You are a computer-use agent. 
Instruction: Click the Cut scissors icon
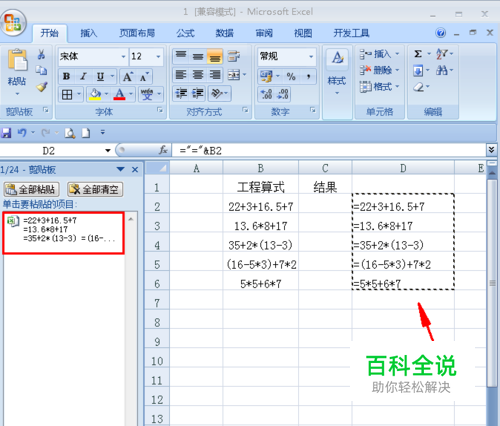tap(41, 54)
